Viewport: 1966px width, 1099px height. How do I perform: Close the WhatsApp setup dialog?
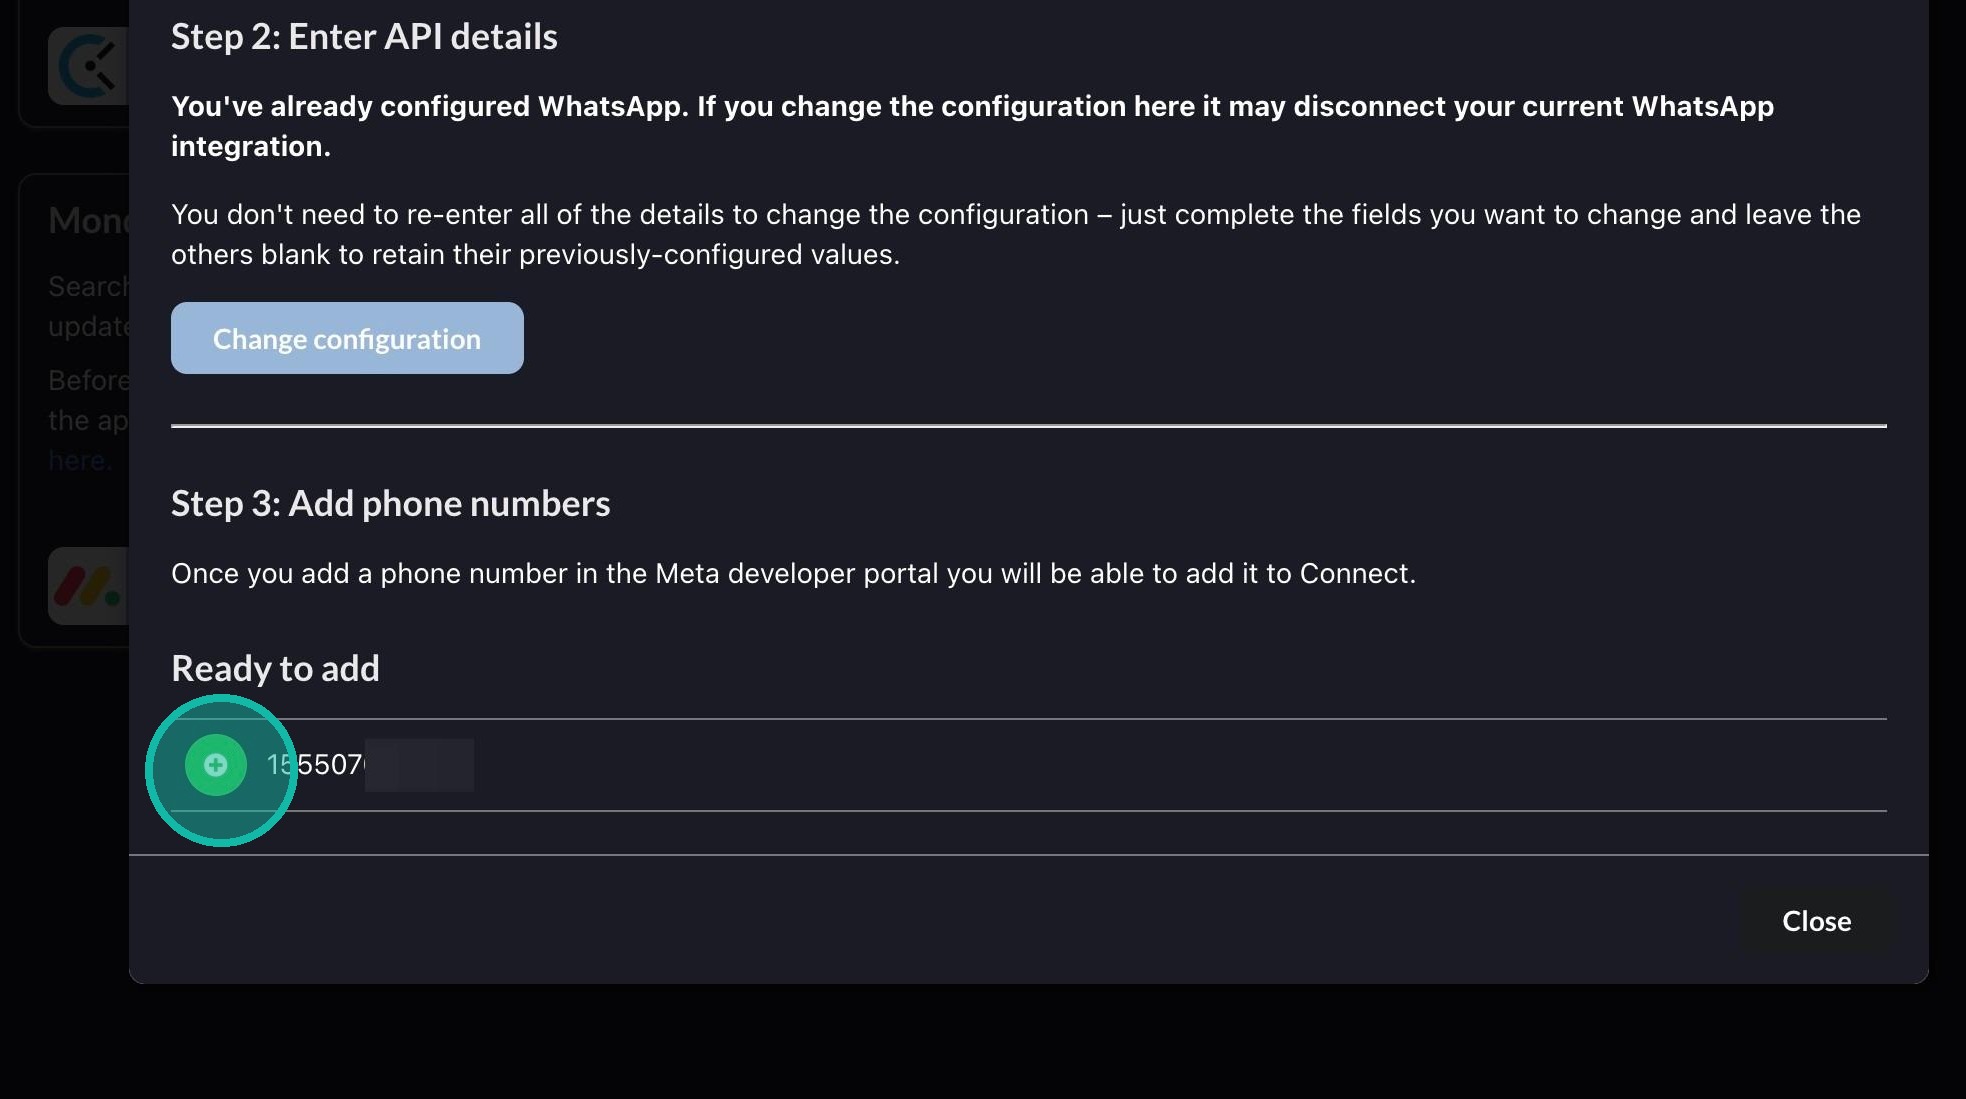pyautogui.click(x=1815, y=921)
